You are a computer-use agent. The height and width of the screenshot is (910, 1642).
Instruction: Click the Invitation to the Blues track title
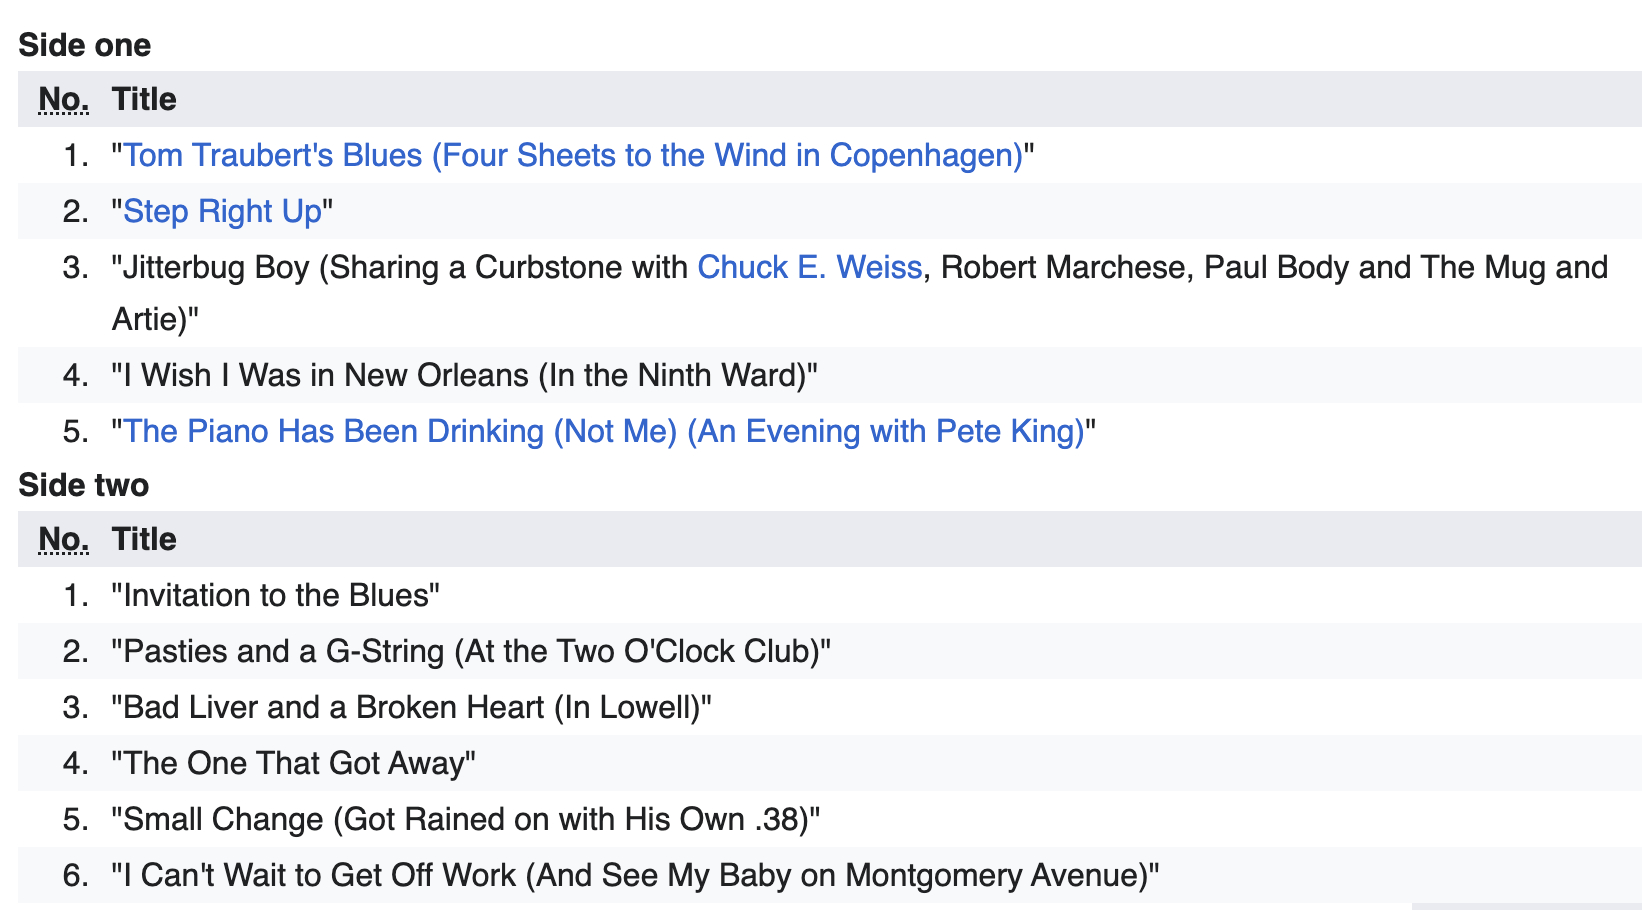275,596
